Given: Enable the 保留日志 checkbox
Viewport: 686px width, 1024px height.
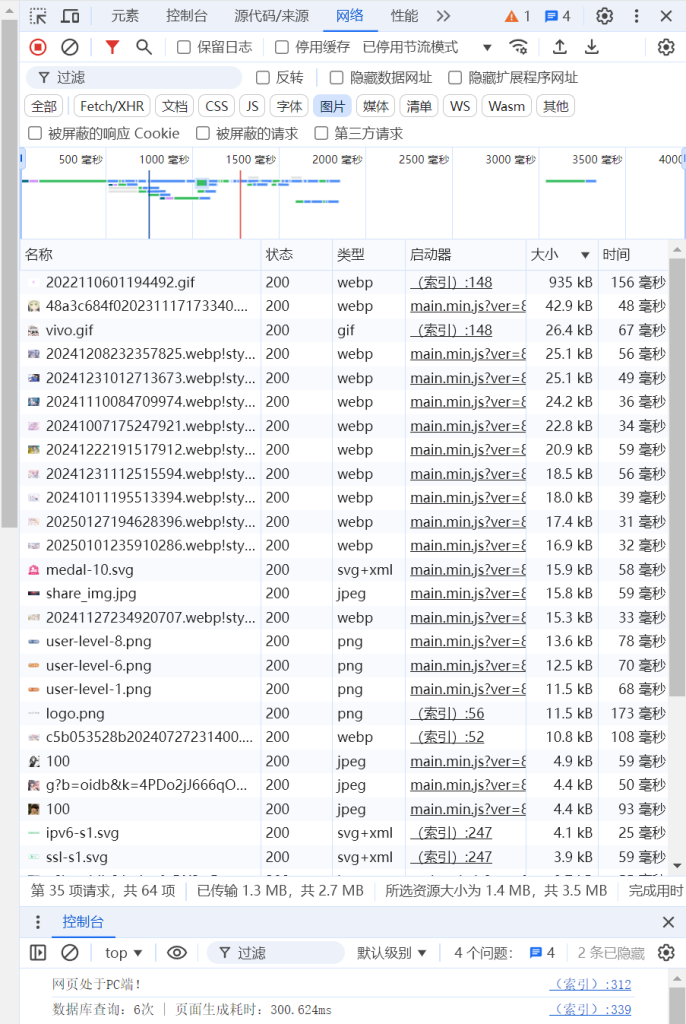Looking at the screenshot, I should coord(184,47).
